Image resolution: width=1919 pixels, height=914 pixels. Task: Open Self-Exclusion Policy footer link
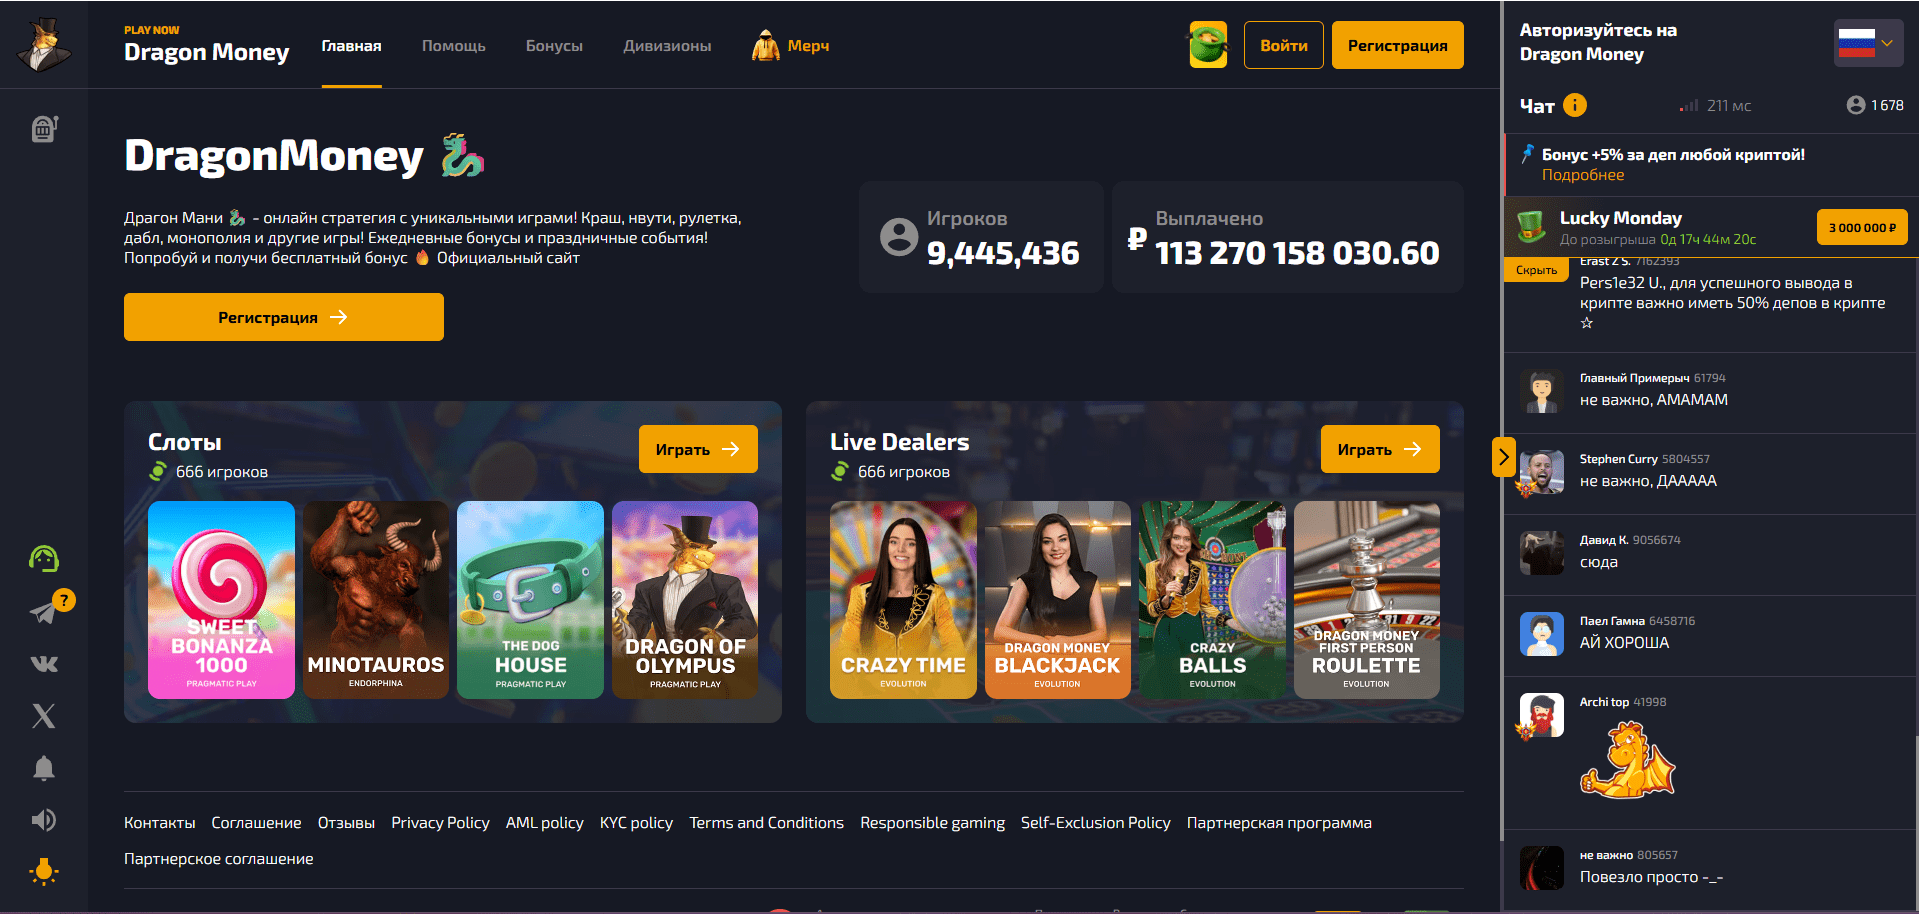1095,822
